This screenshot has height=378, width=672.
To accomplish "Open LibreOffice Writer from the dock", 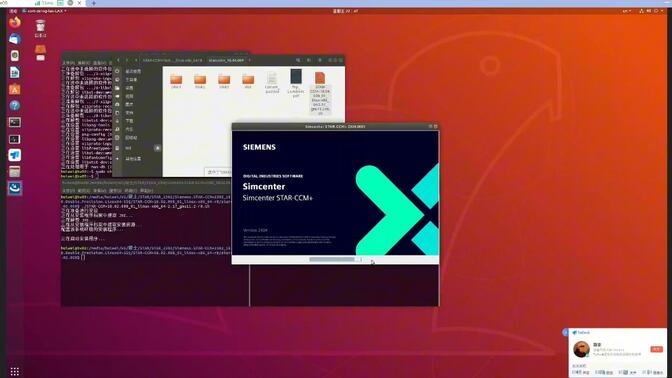I will click(x=15, y=72).
